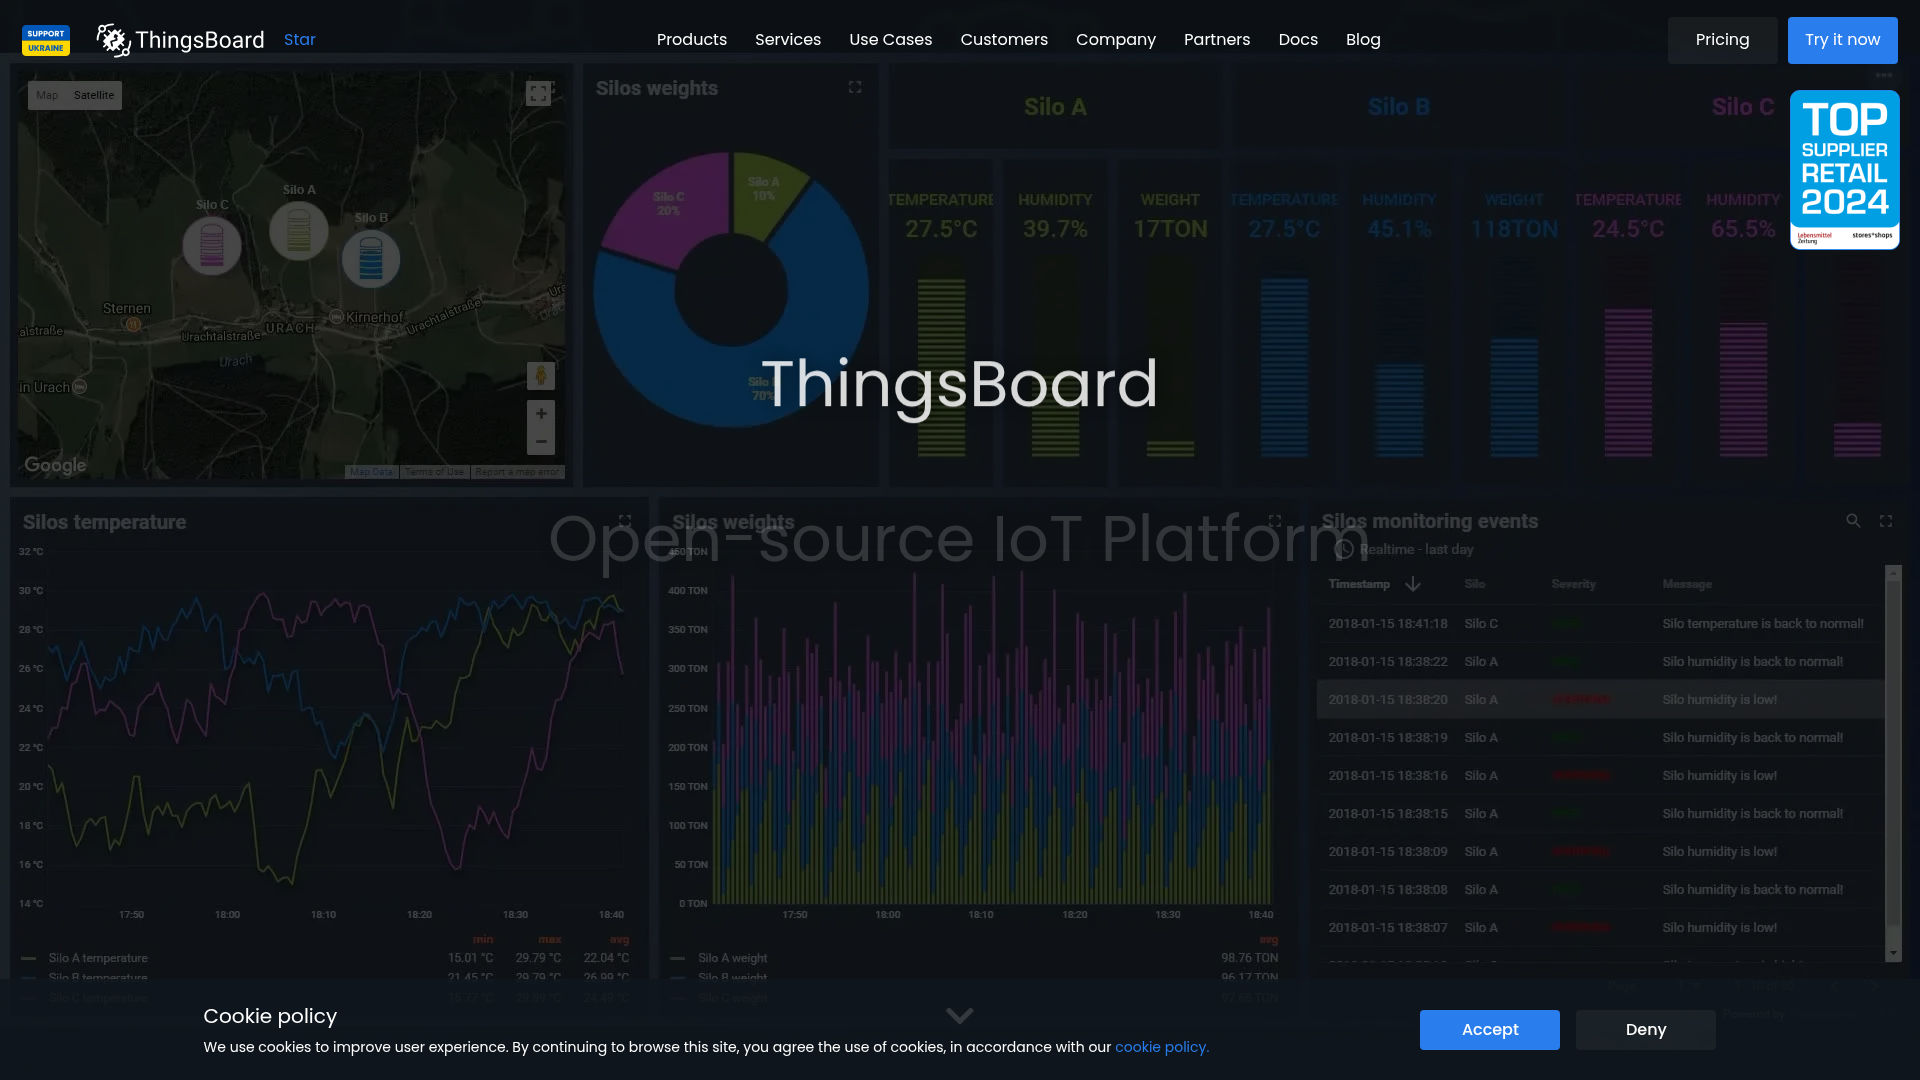Image resolution: width=1920 pixels, height=1080 pixels.
Task: Zoom in on the map with the plus control
Action: click(541, 413)
